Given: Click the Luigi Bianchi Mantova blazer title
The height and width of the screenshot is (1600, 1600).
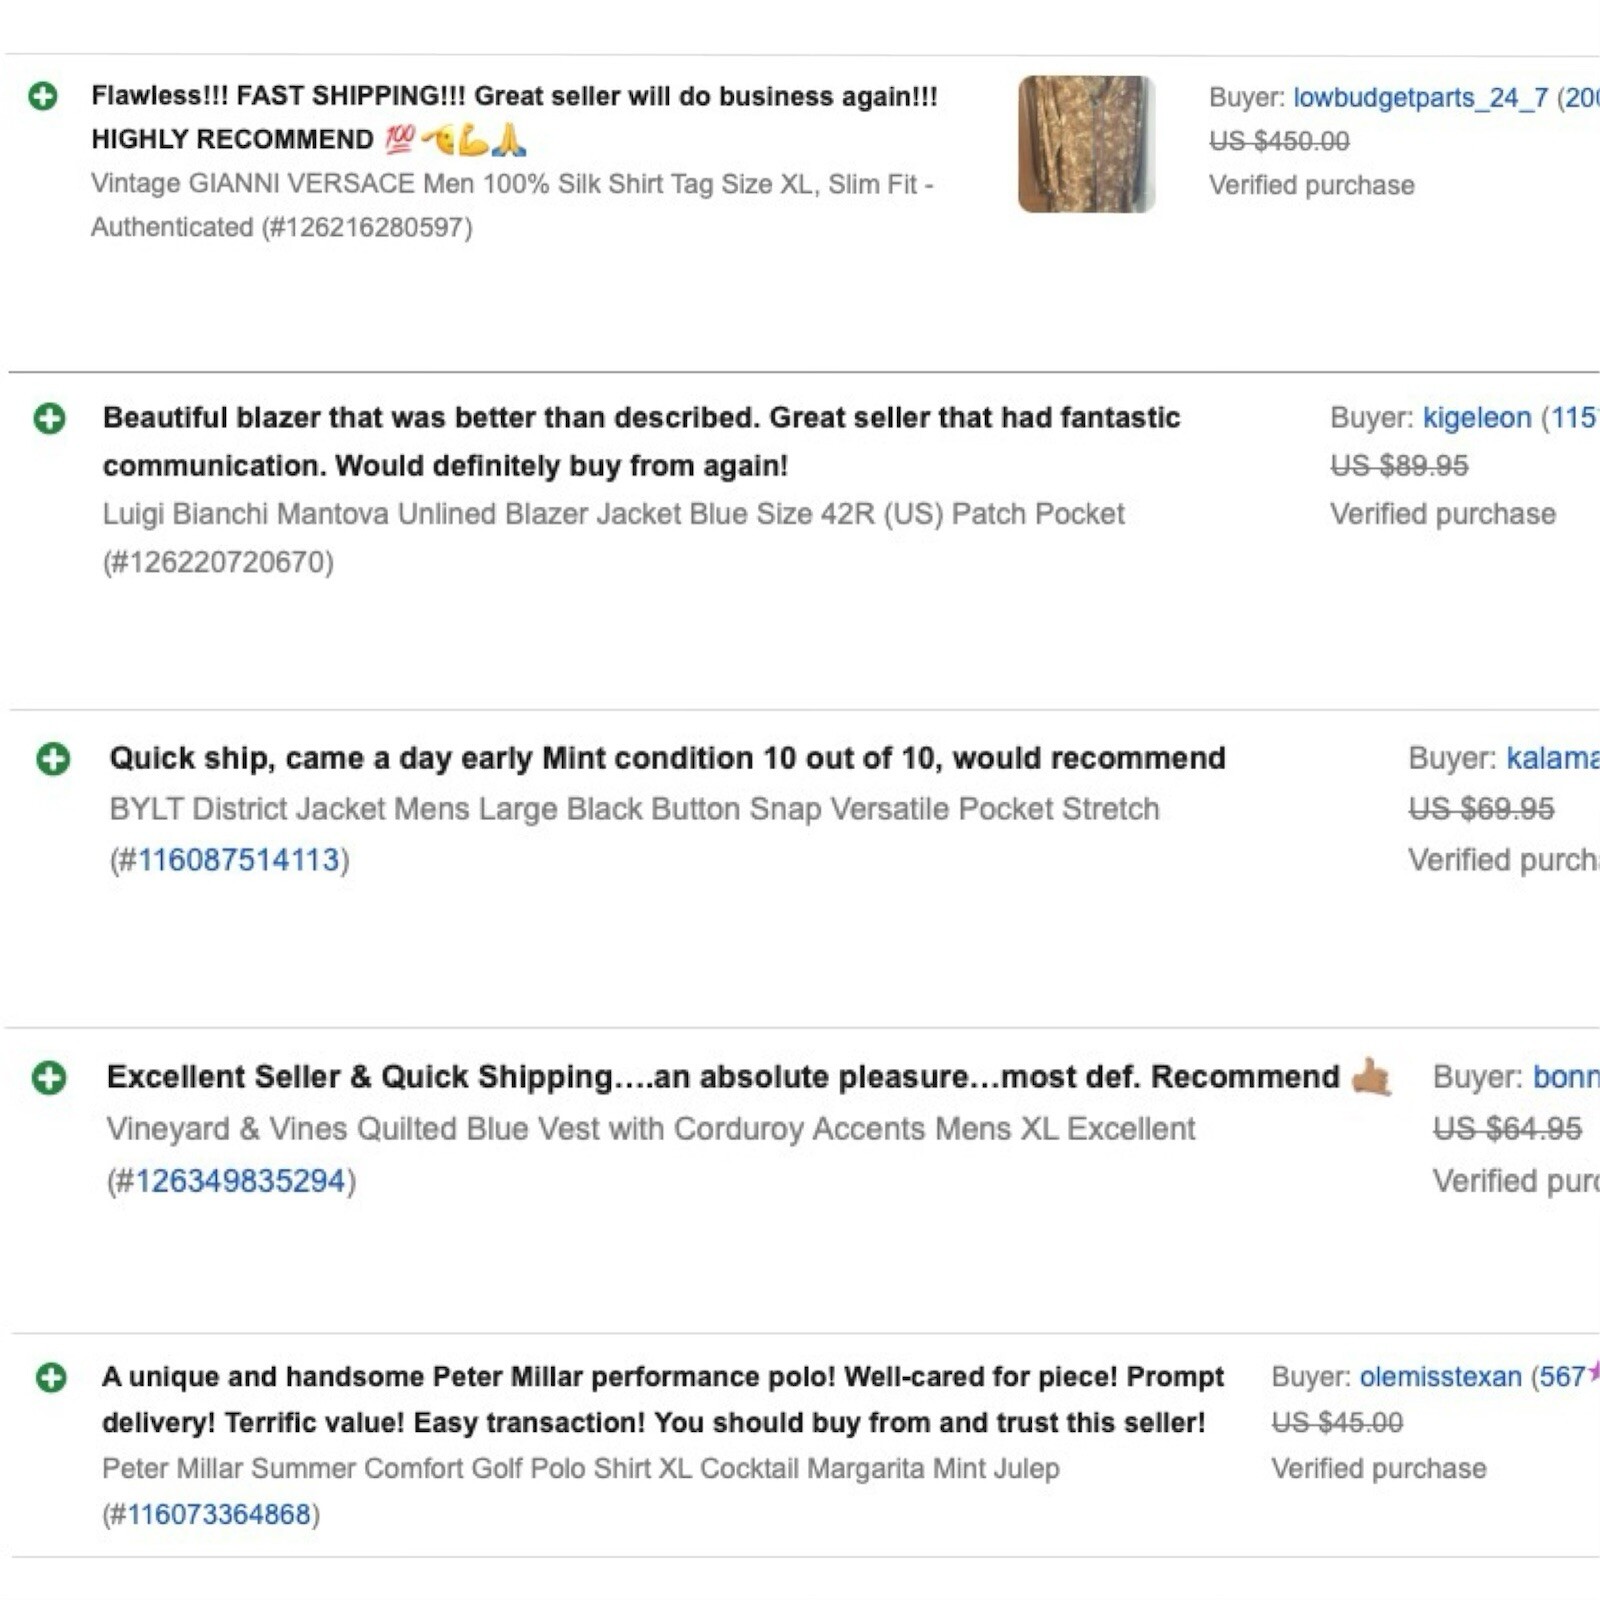Looking at the screenshot, I should [x=613, y=514].
